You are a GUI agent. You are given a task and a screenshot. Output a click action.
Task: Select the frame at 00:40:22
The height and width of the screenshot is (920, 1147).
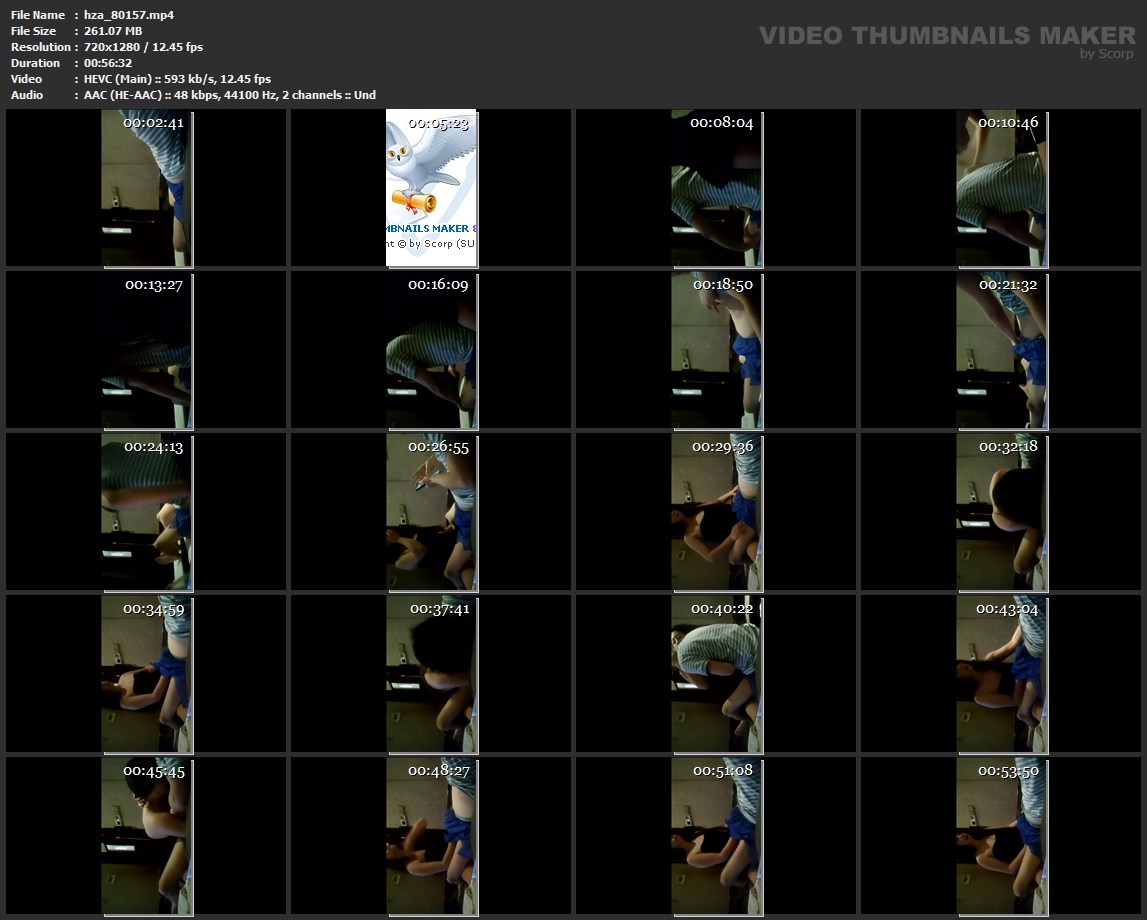[716, 674]
